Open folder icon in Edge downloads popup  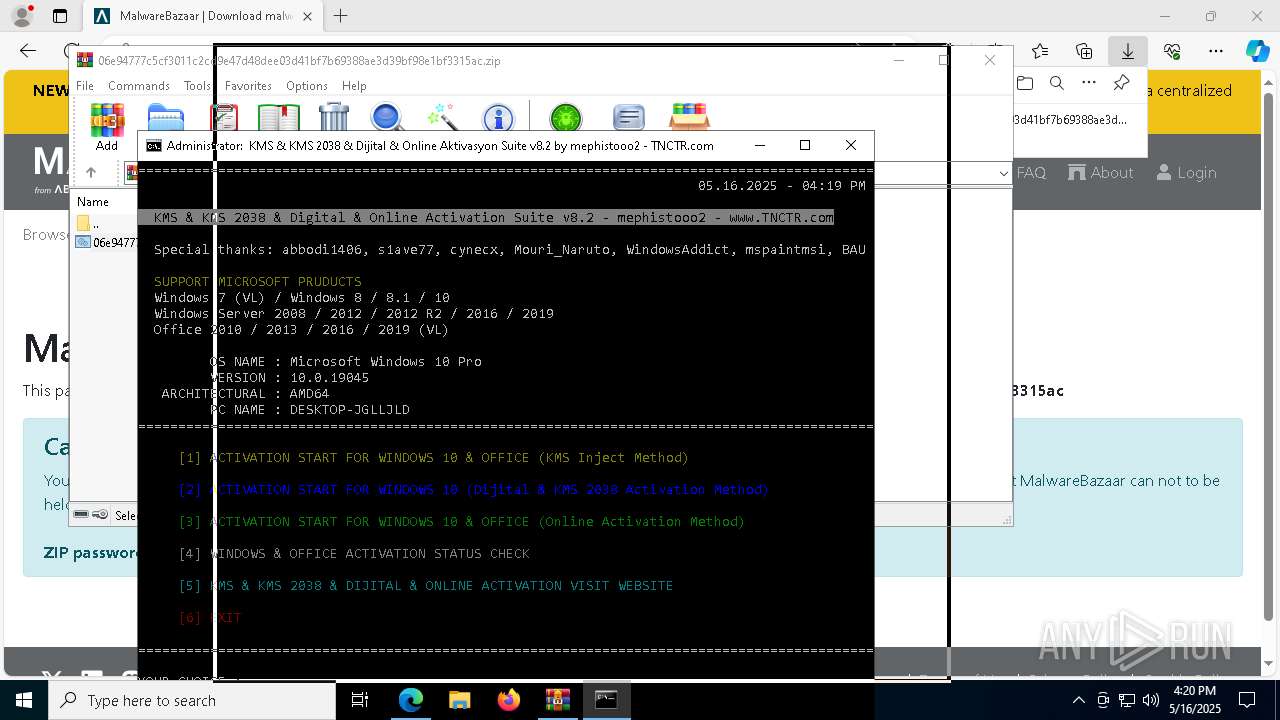point(1024,83)
